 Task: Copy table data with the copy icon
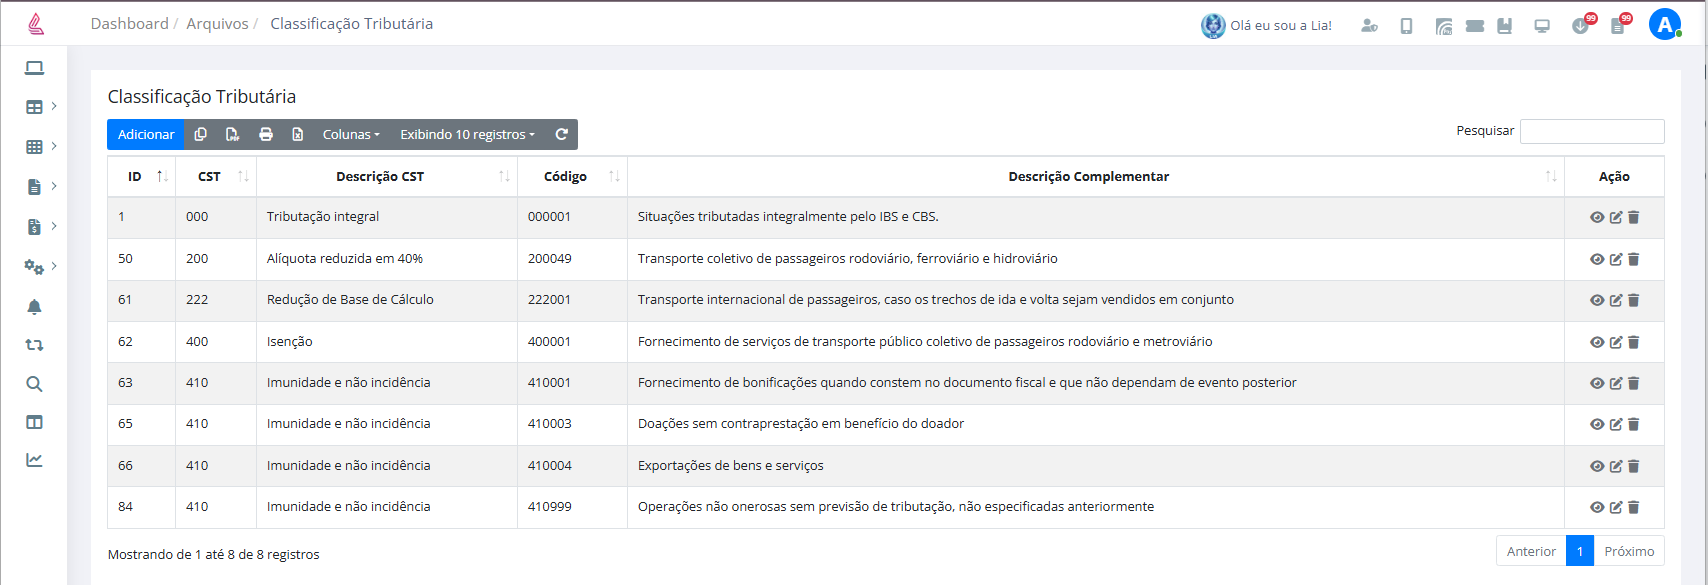200,134
